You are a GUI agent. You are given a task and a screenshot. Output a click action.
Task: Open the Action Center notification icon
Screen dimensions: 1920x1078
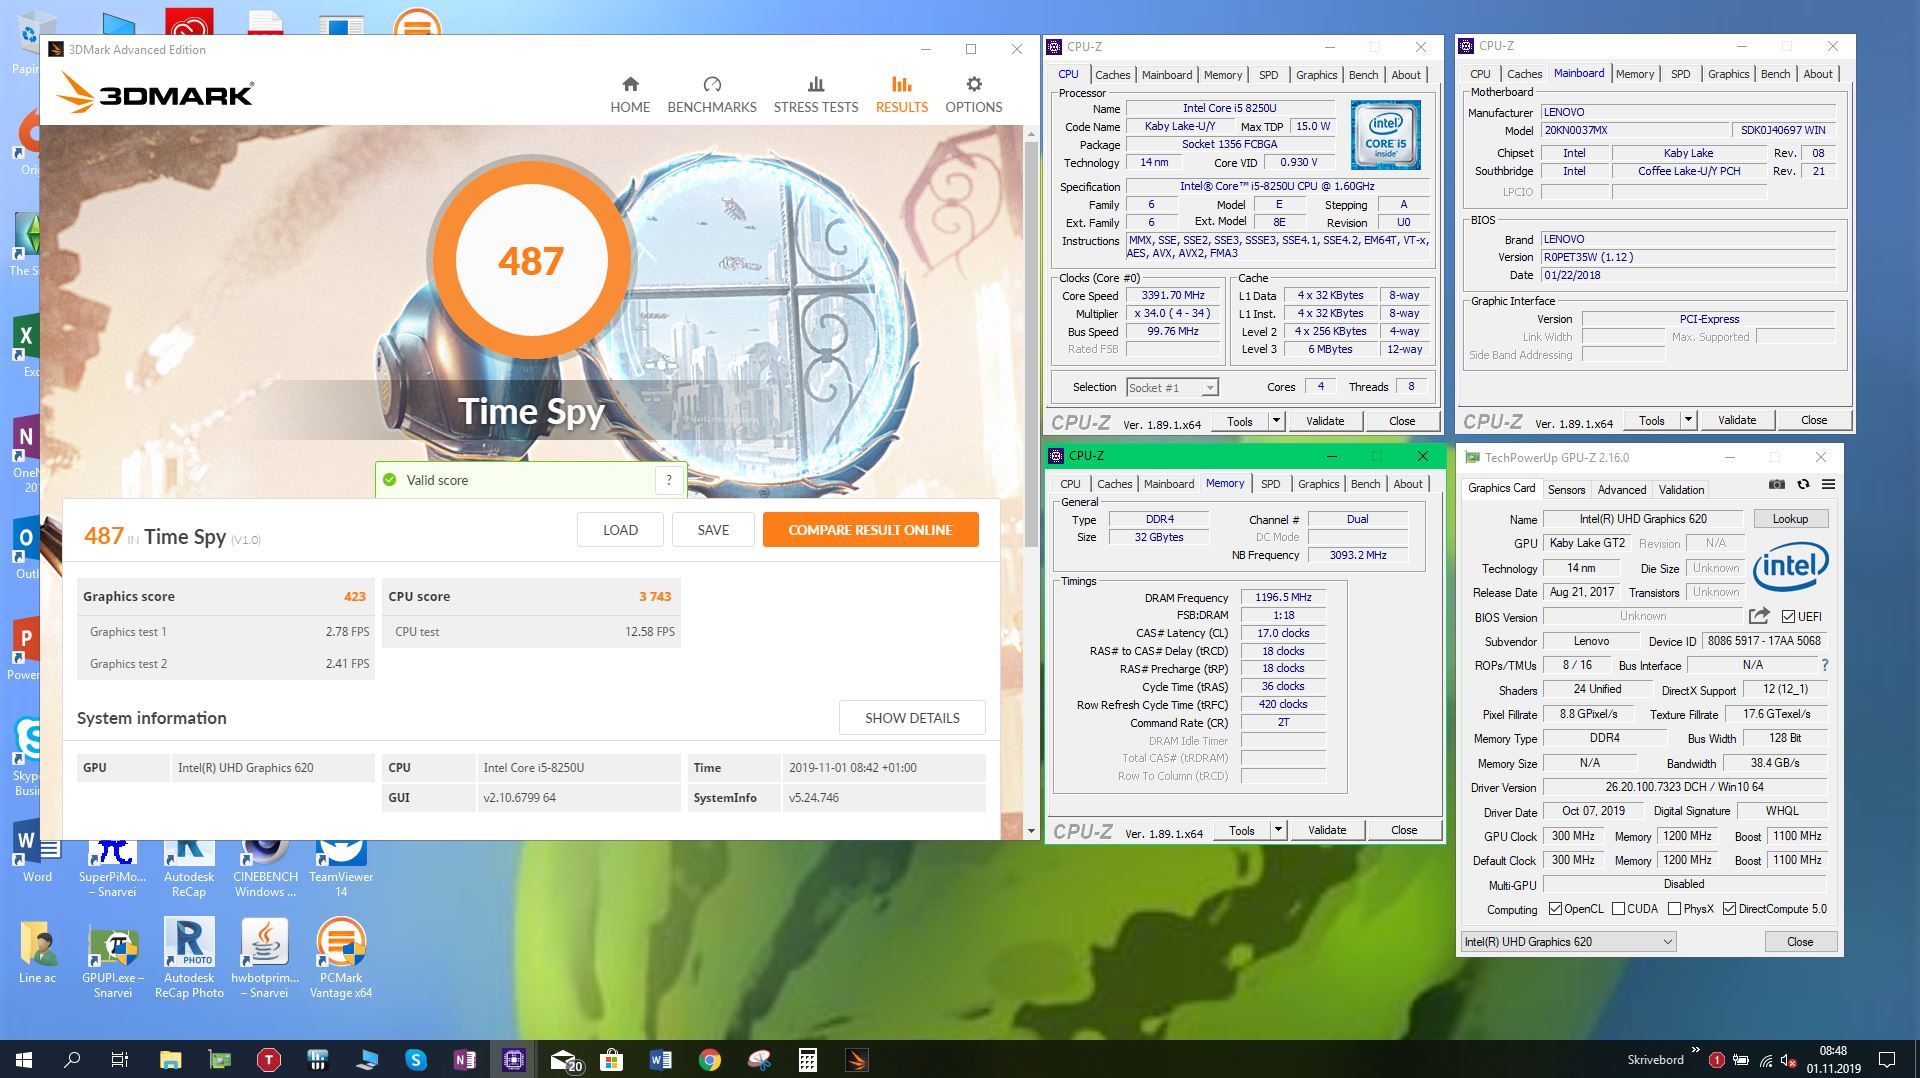[1887, 1060]
